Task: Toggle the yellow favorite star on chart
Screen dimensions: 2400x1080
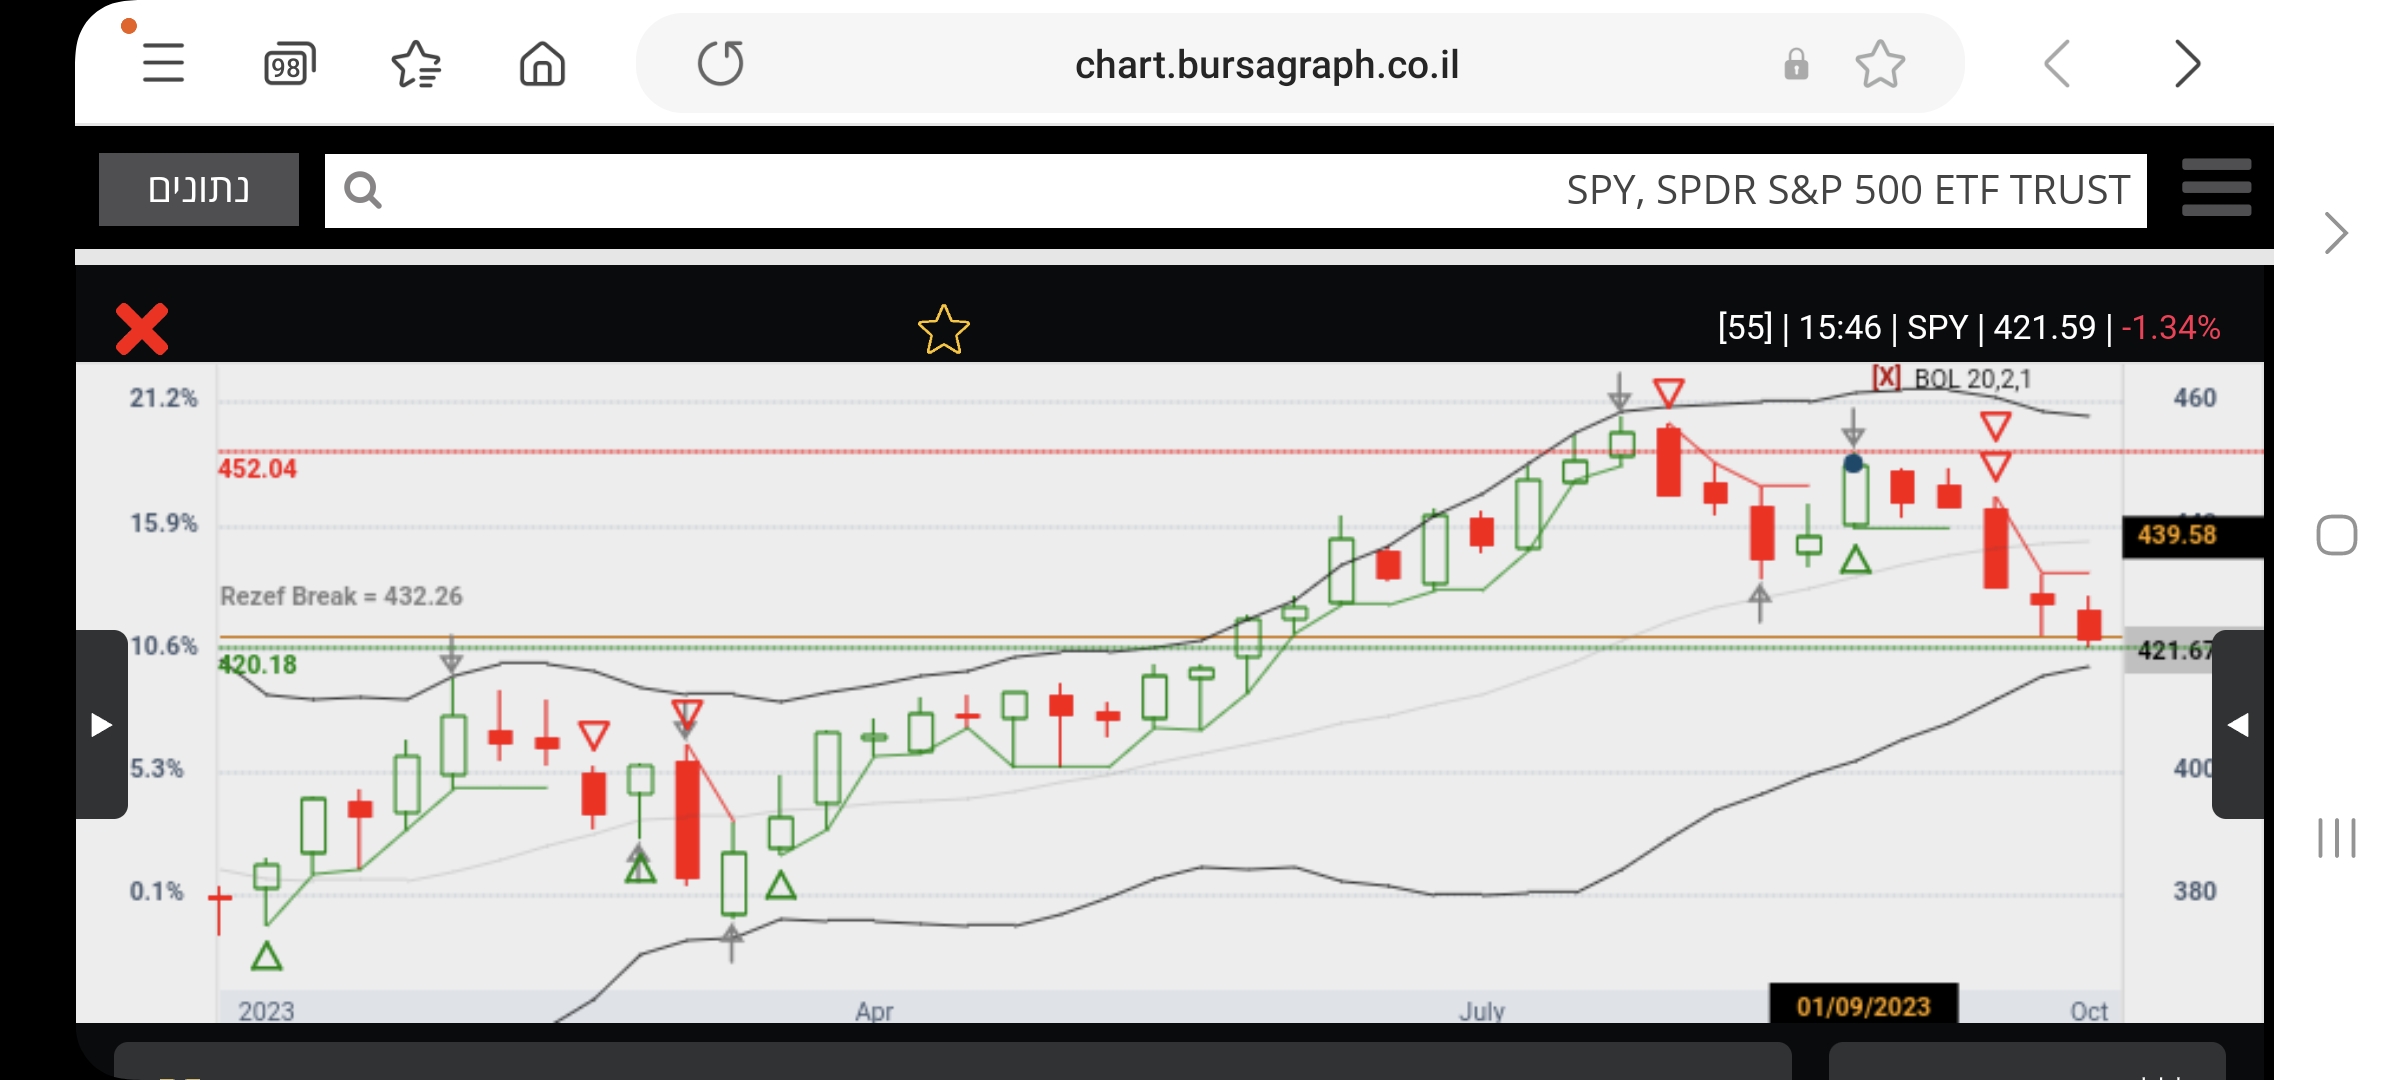Action: click(x=943, y=330)
